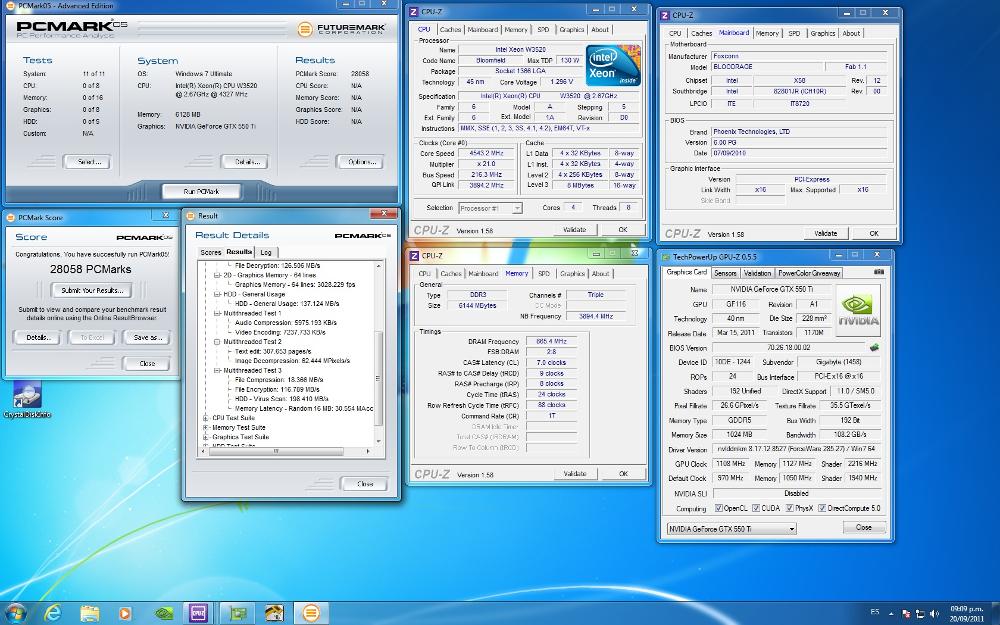Viewport: 1000px width, 625px height.
Task: Expand the Memory Test Suite node
Action: click(x=205, y=427)
